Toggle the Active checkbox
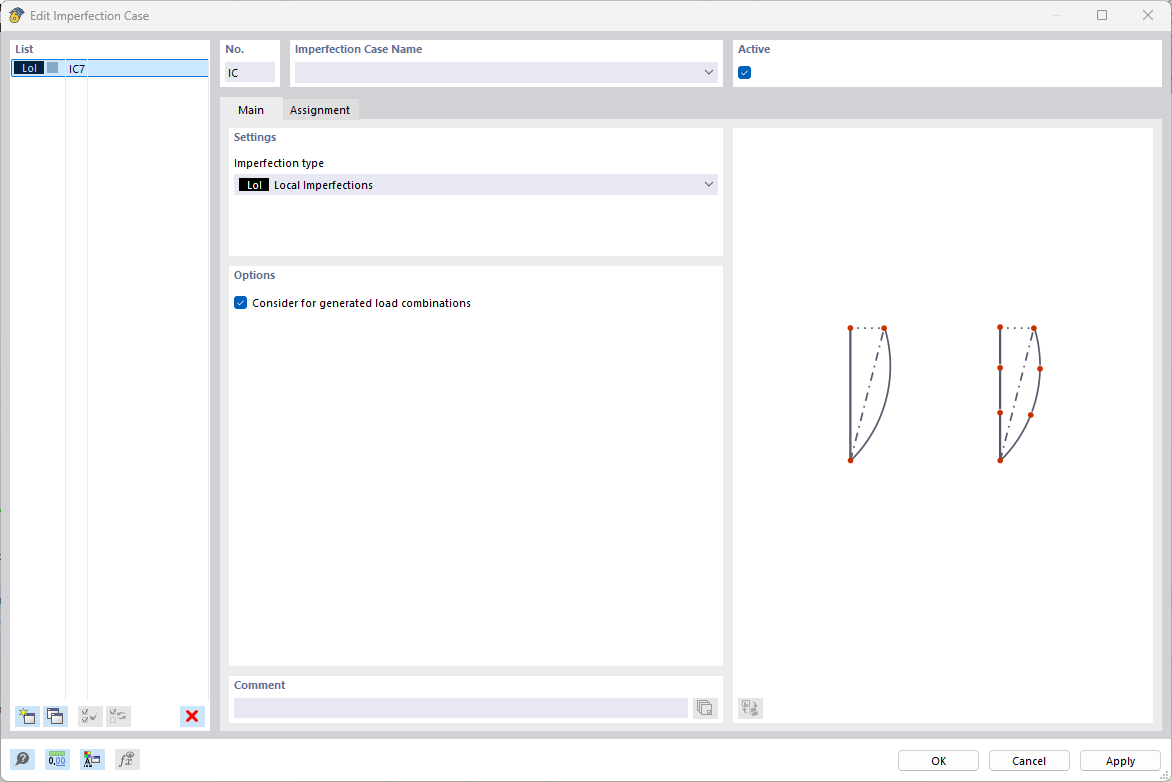 coord(744,73)
